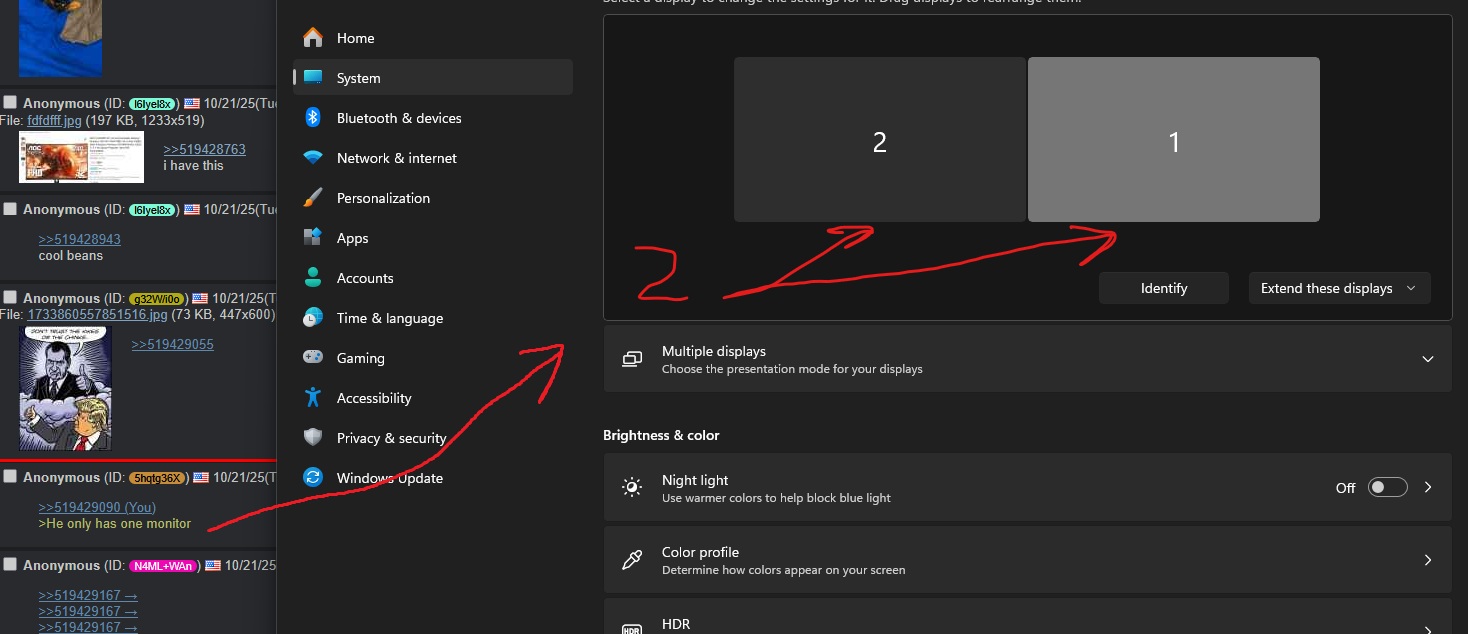Image resolution: width=1468 pixels, height=634 pixels.
Task: Click poster ID 5hqtg36X badge
Action: (157, 477)
